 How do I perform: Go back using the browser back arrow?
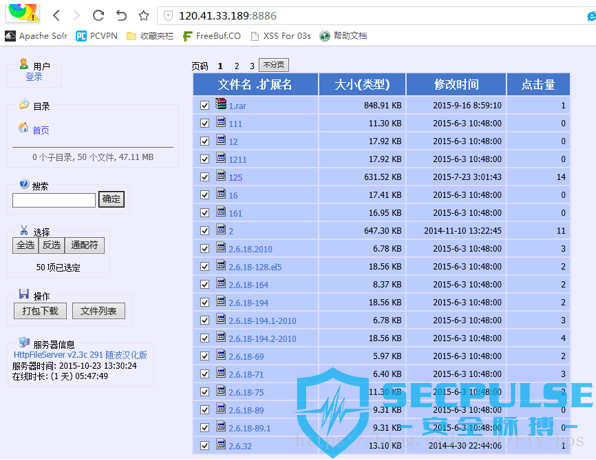(x=56, y=16)
